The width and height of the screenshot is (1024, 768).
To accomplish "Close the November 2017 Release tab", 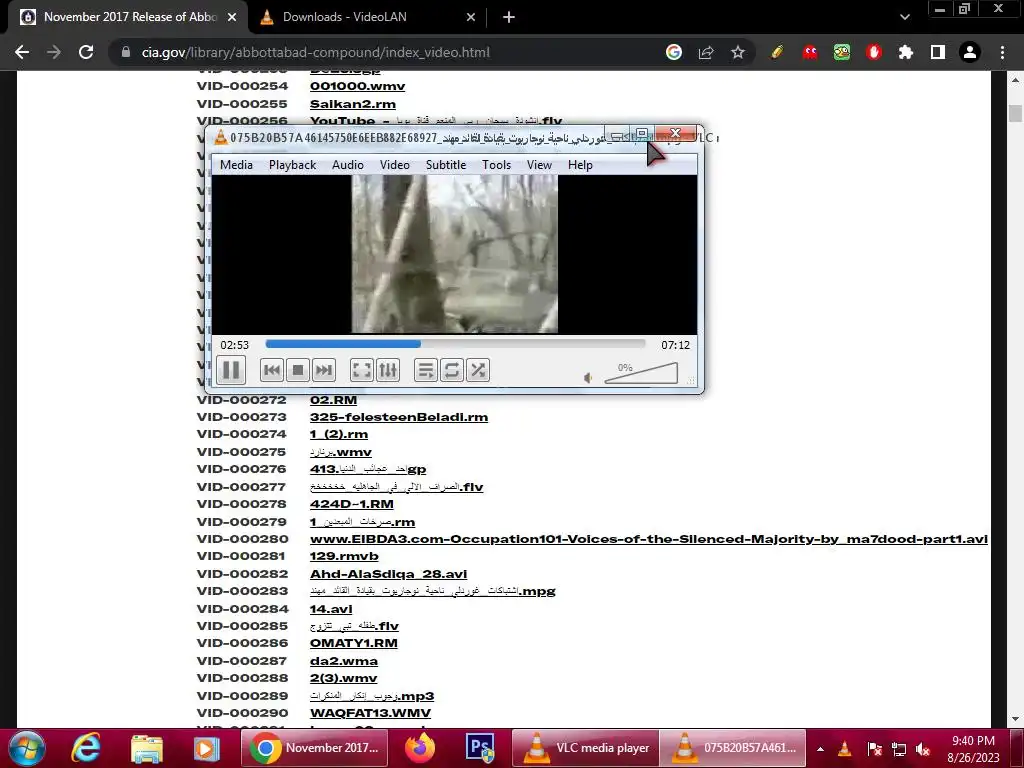I will [232, 17].
